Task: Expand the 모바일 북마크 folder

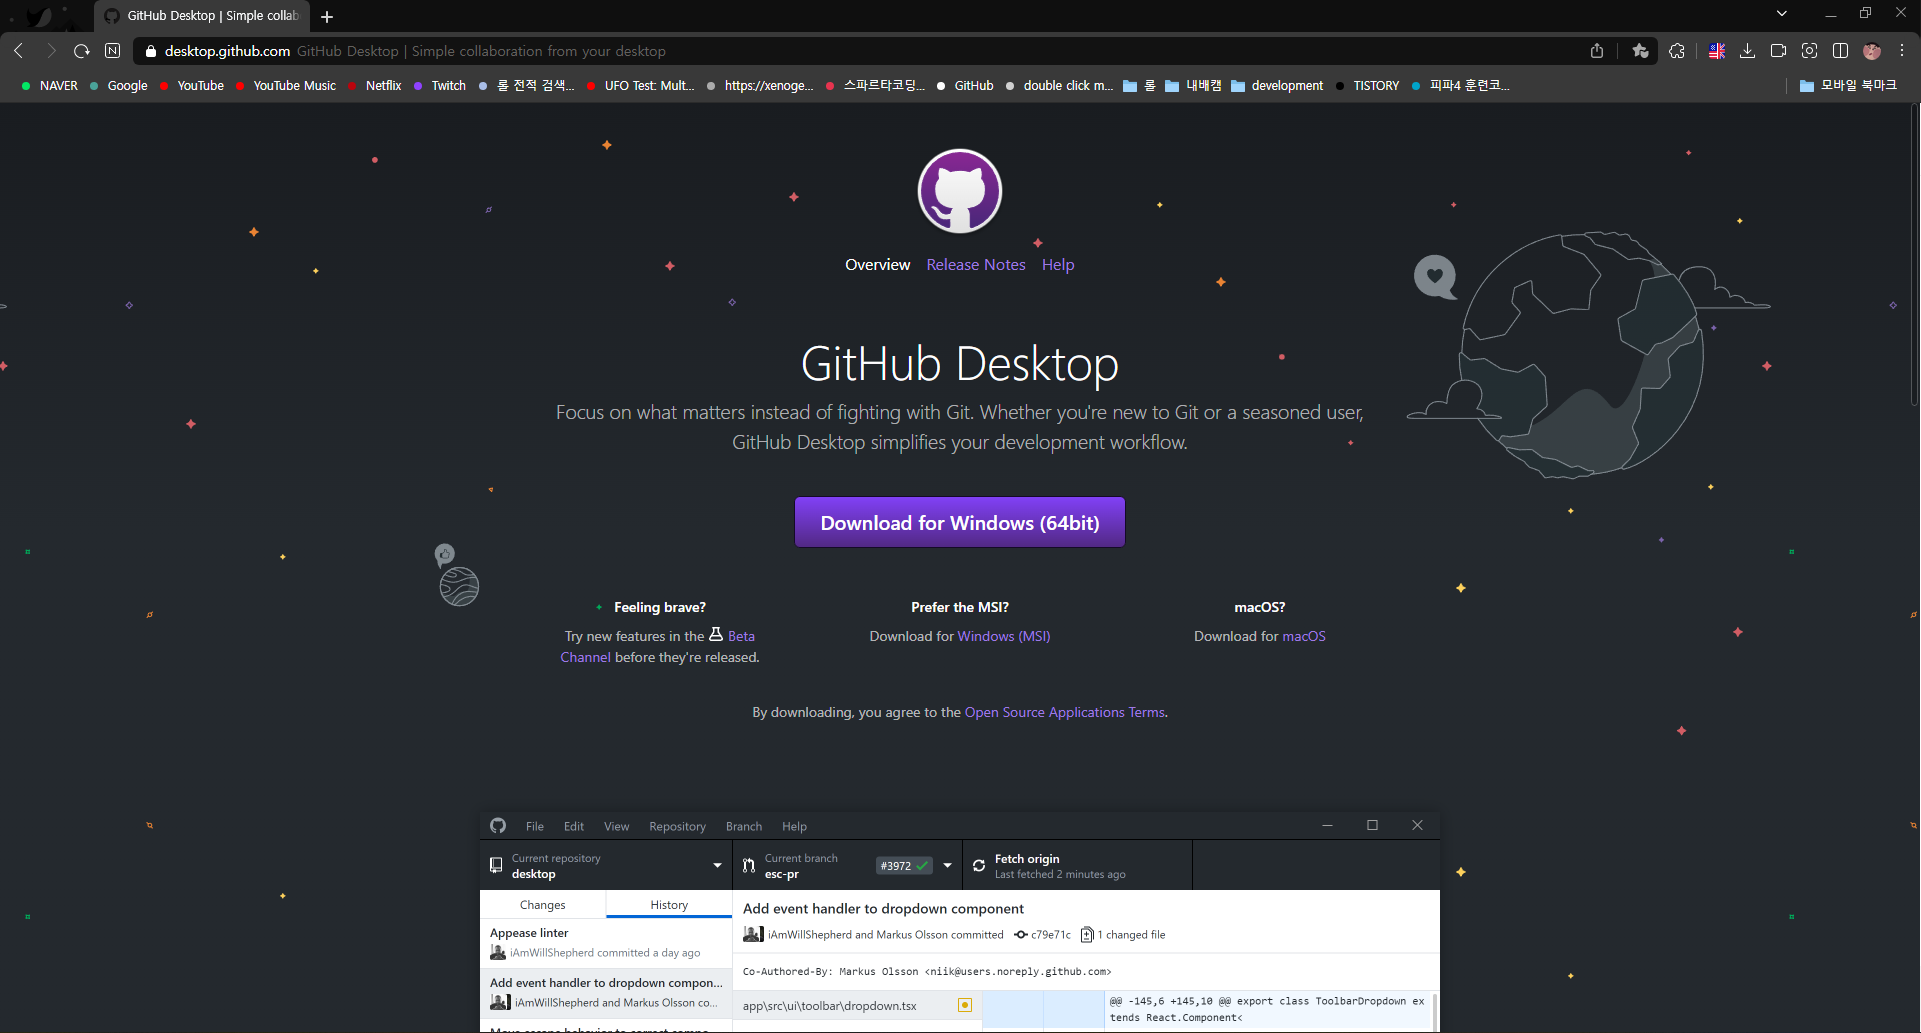Action: [1848, 86]
